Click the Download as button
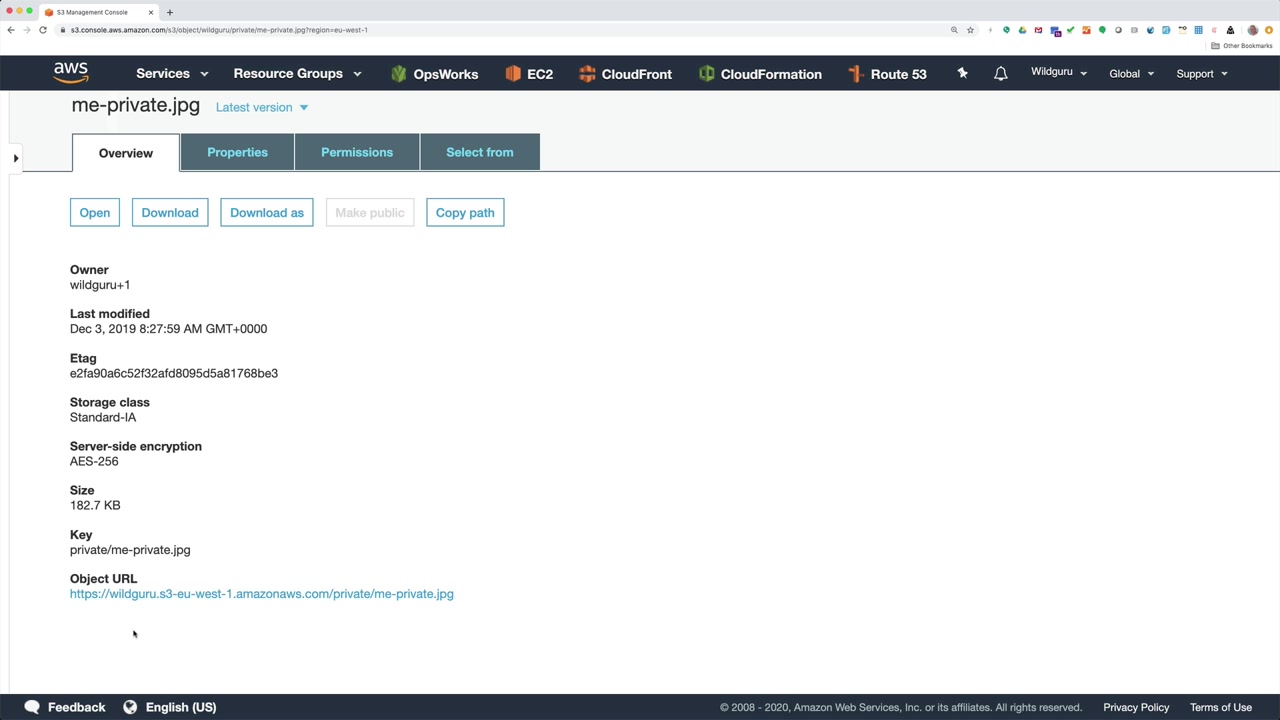1280x720 pixels. tap(267, 213)
